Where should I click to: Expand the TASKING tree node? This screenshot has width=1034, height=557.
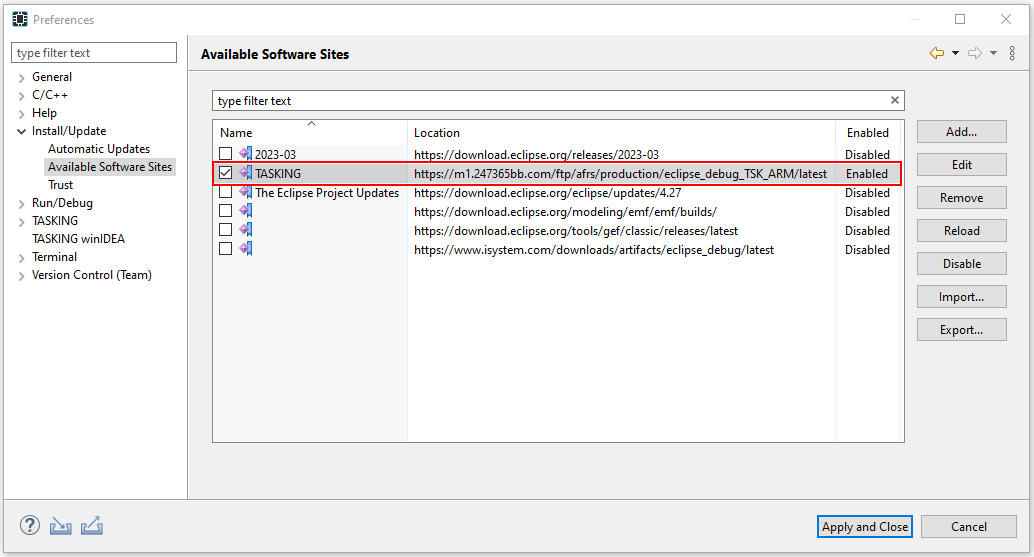[22, 222]
